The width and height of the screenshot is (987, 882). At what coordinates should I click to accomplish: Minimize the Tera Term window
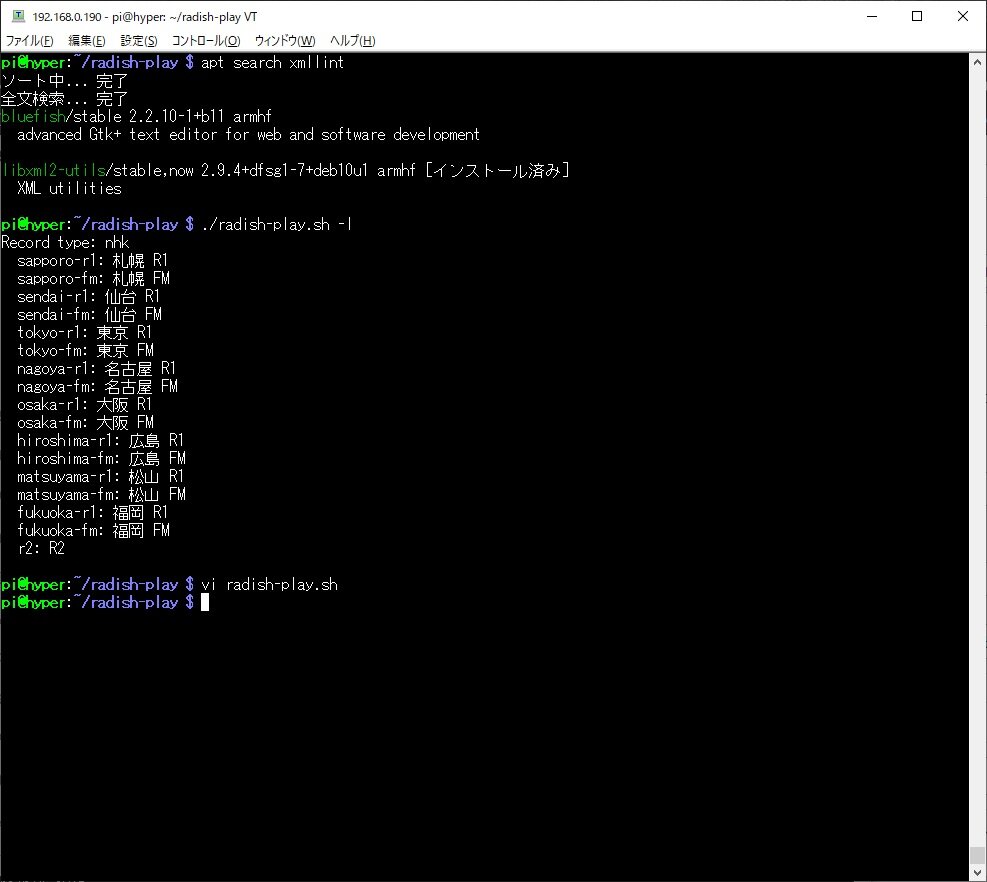872,16
